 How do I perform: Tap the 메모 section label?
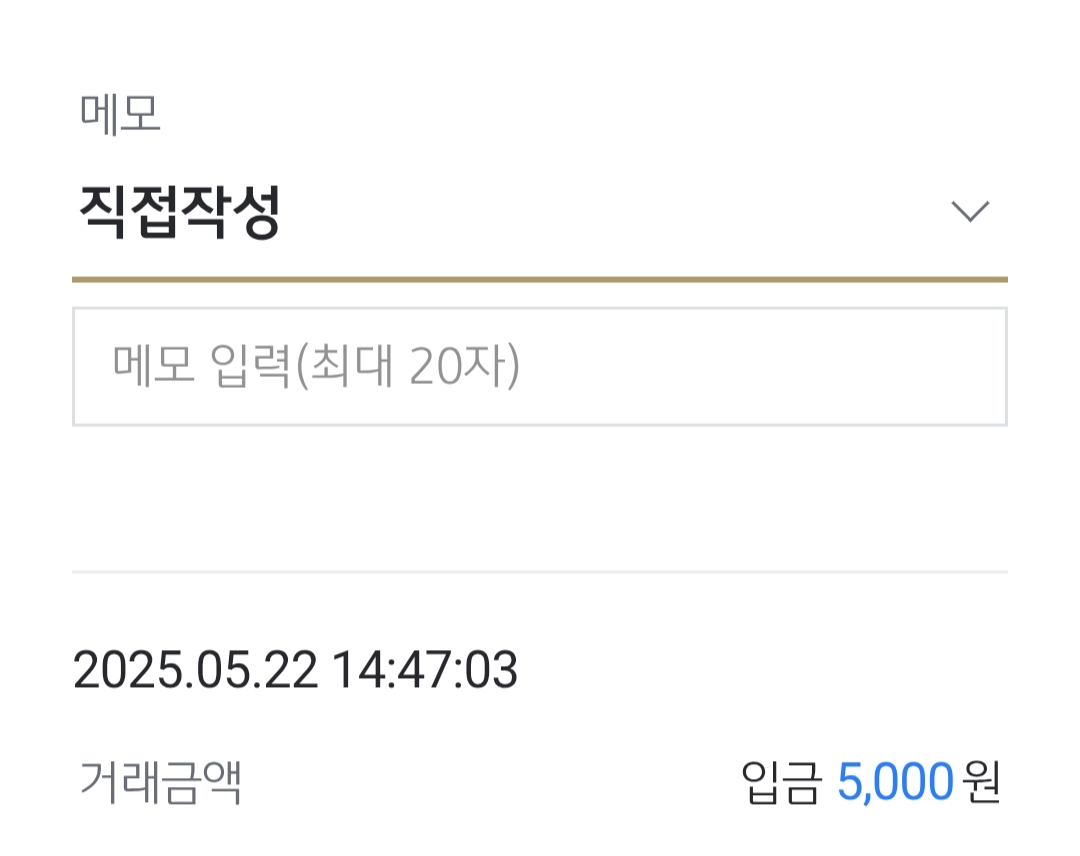(x=120, y=116)
